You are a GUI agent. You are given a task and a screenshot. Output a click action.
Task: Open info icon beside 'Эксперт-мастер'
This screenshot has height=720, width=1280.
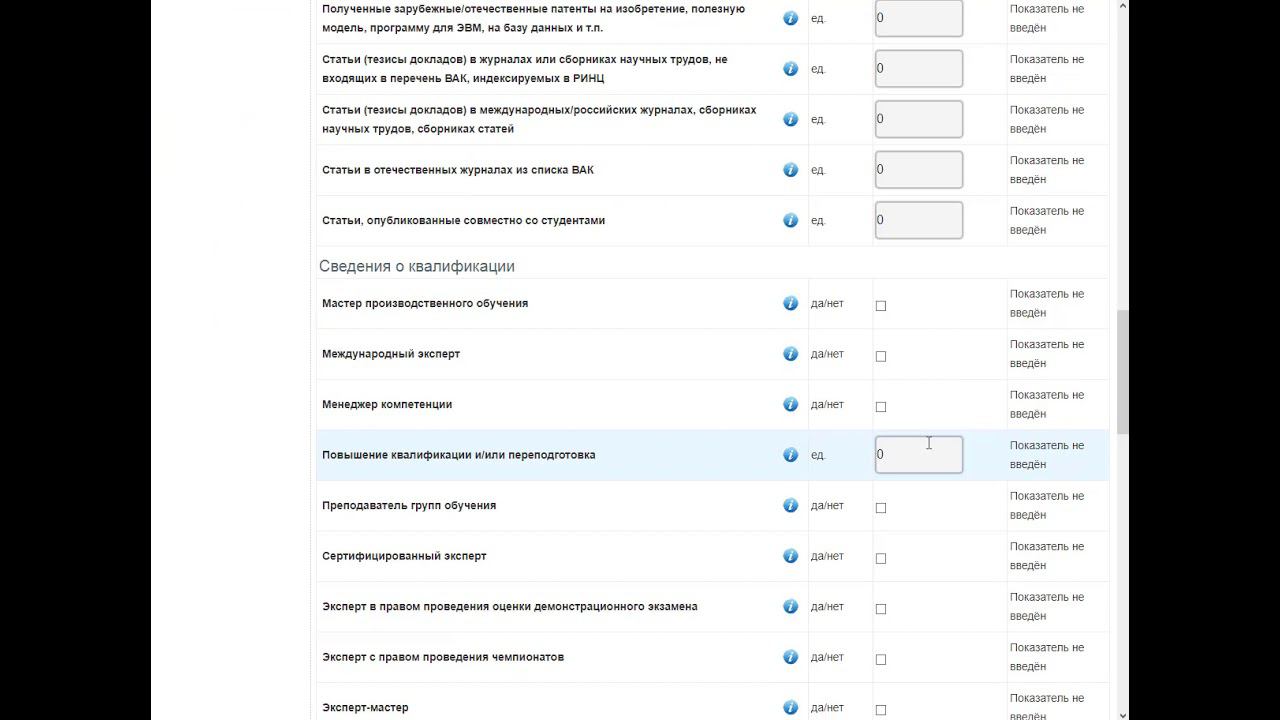coord(790,707)
